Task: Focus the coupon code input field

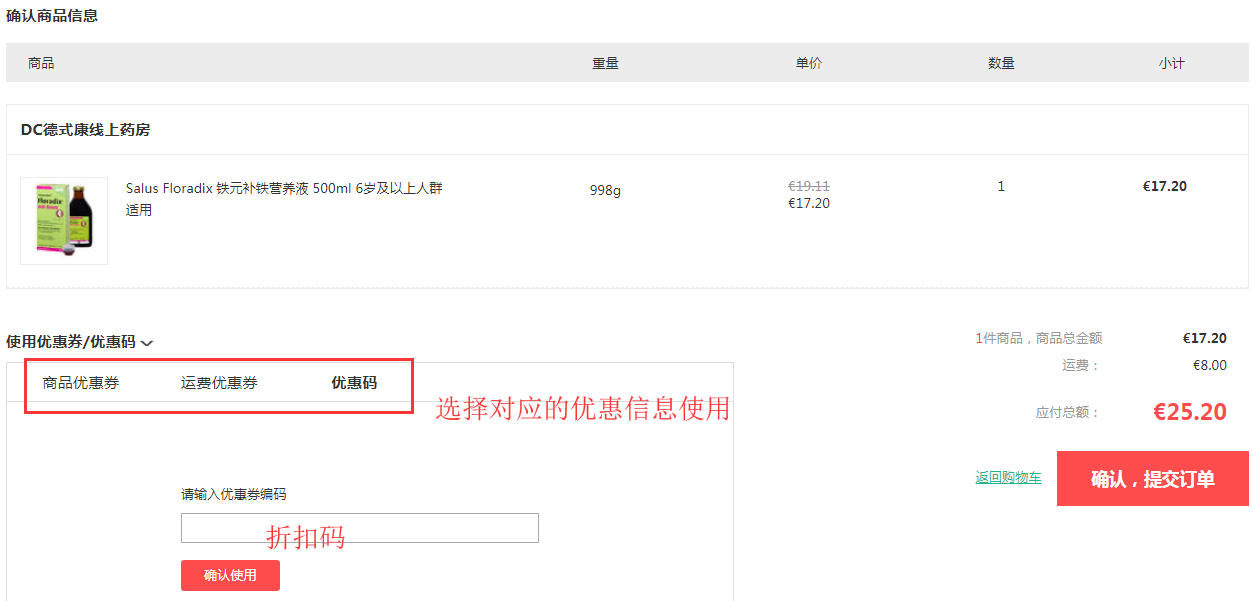Action: click(359, 528)
